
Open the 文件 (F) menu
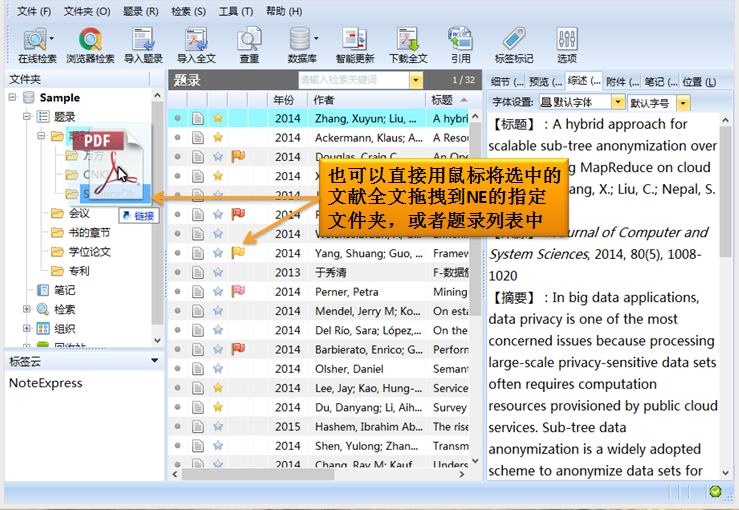34,11
